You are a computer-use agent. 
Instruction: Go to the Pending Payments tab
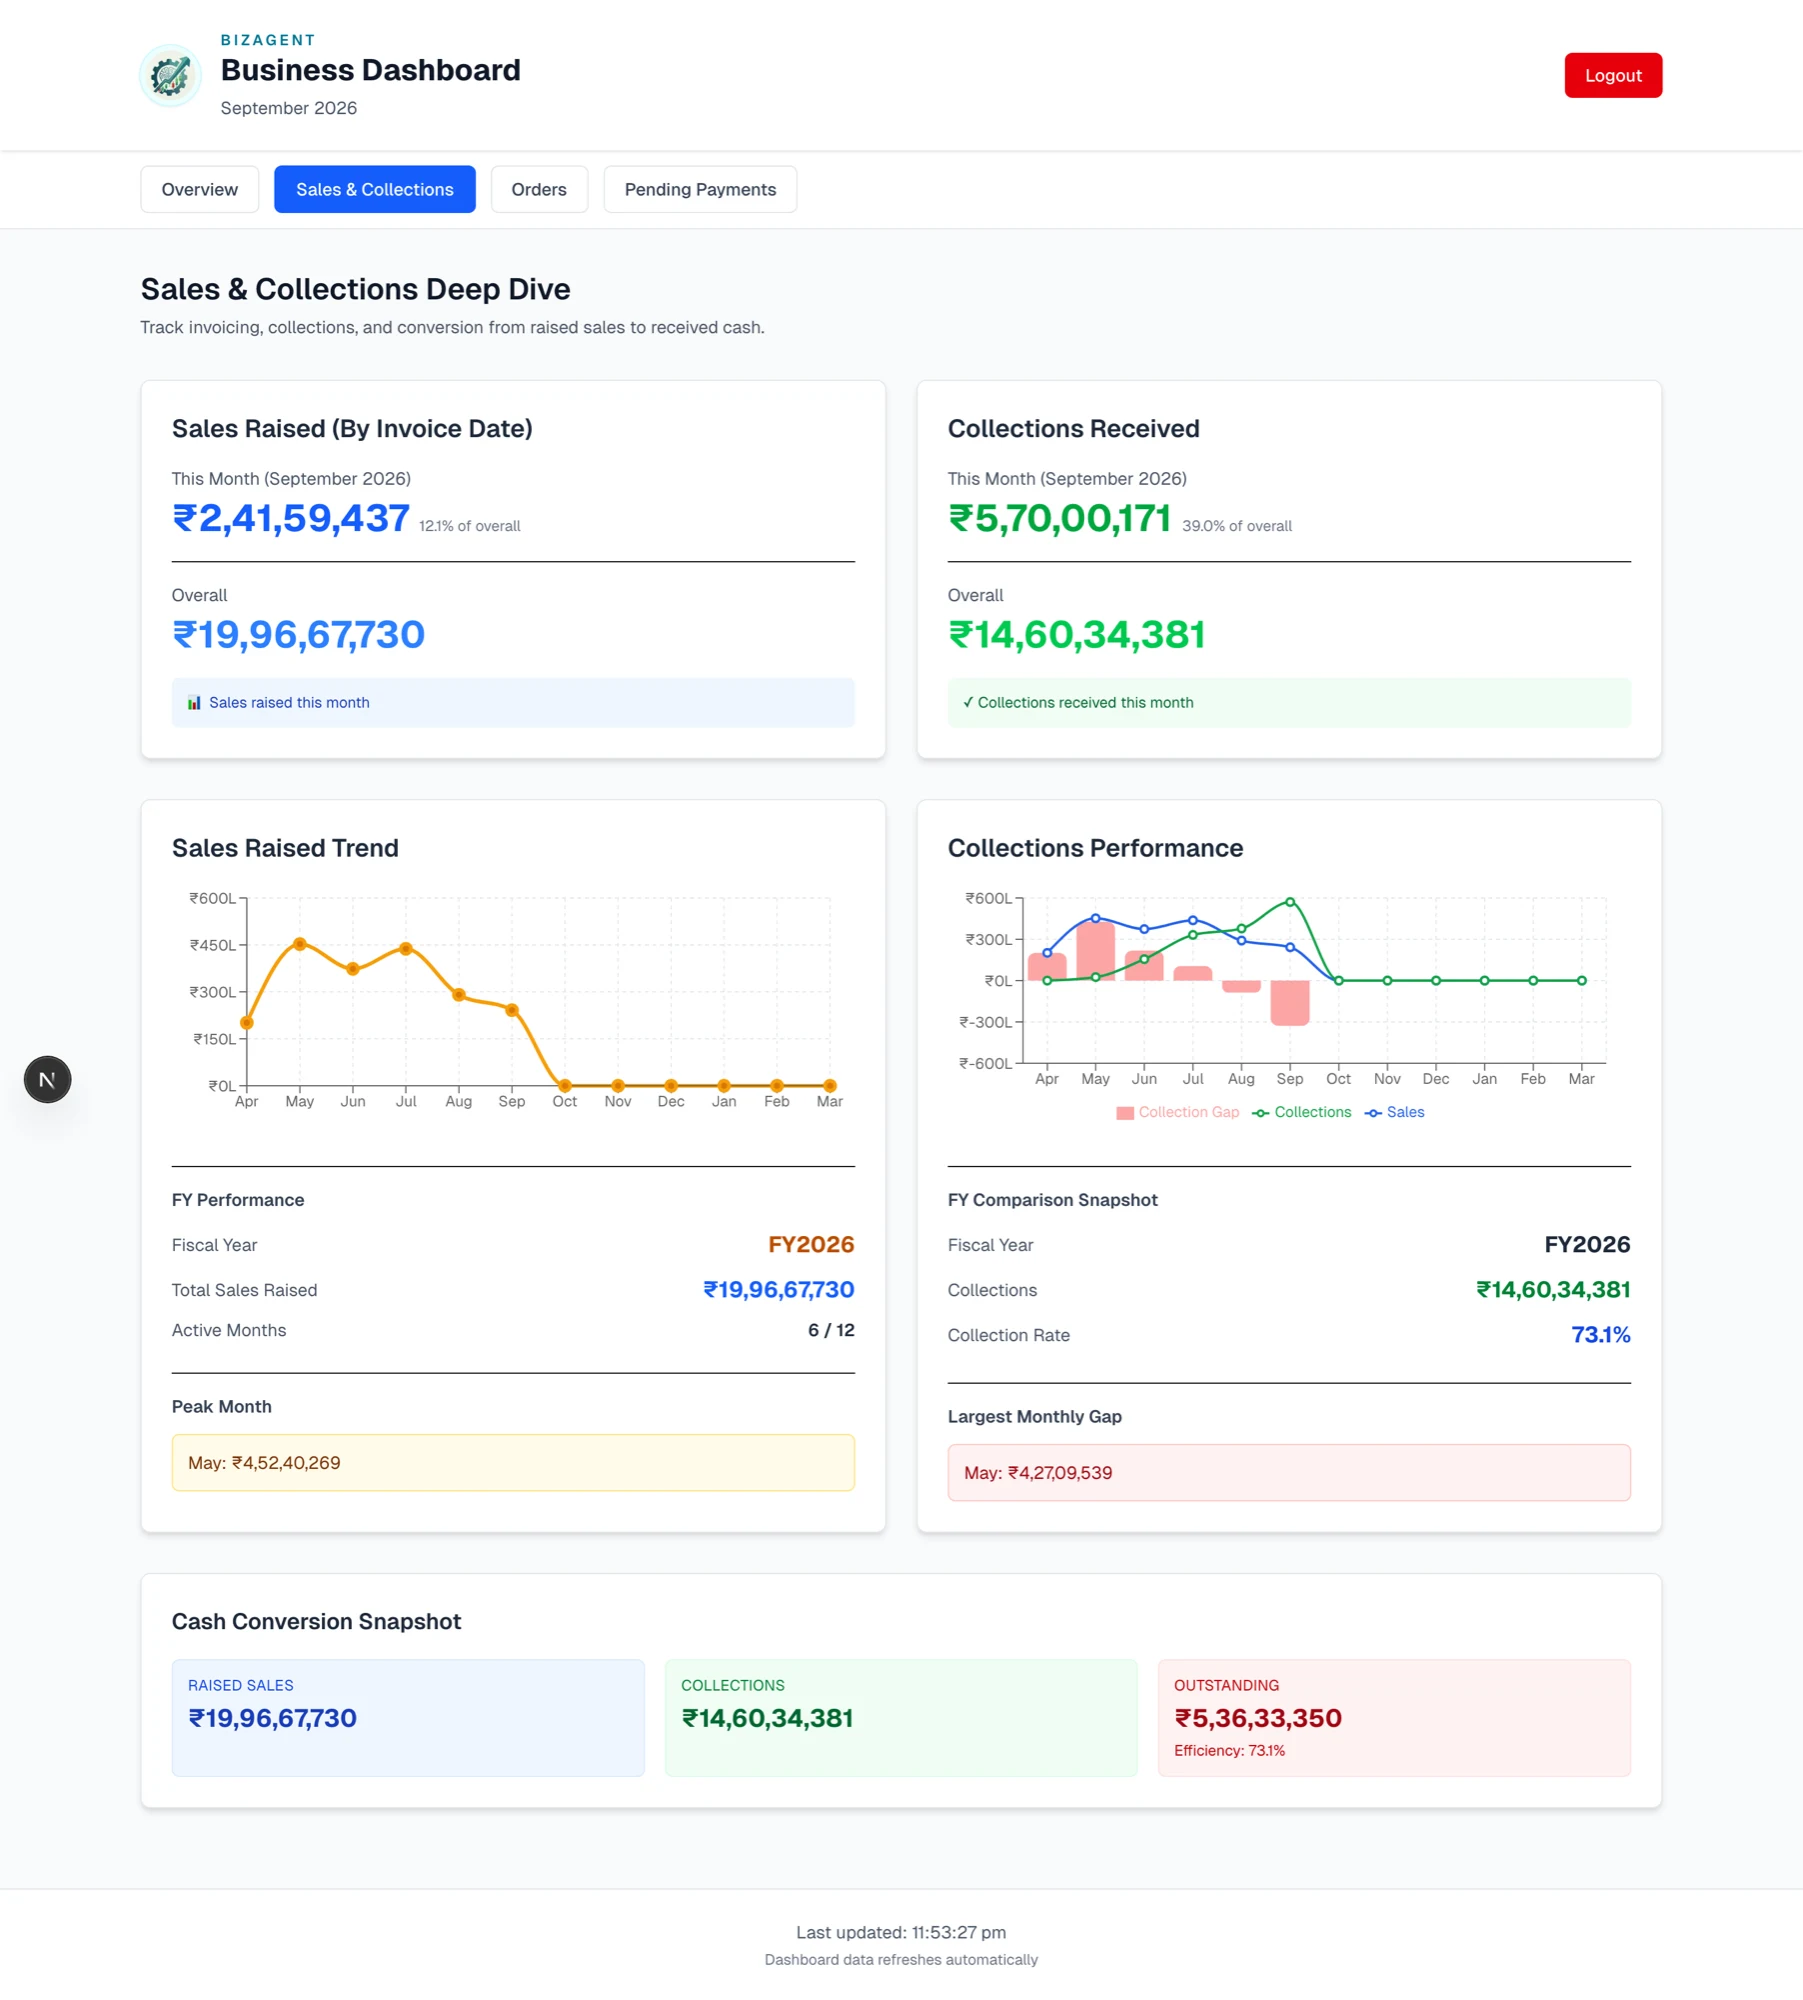700,189
